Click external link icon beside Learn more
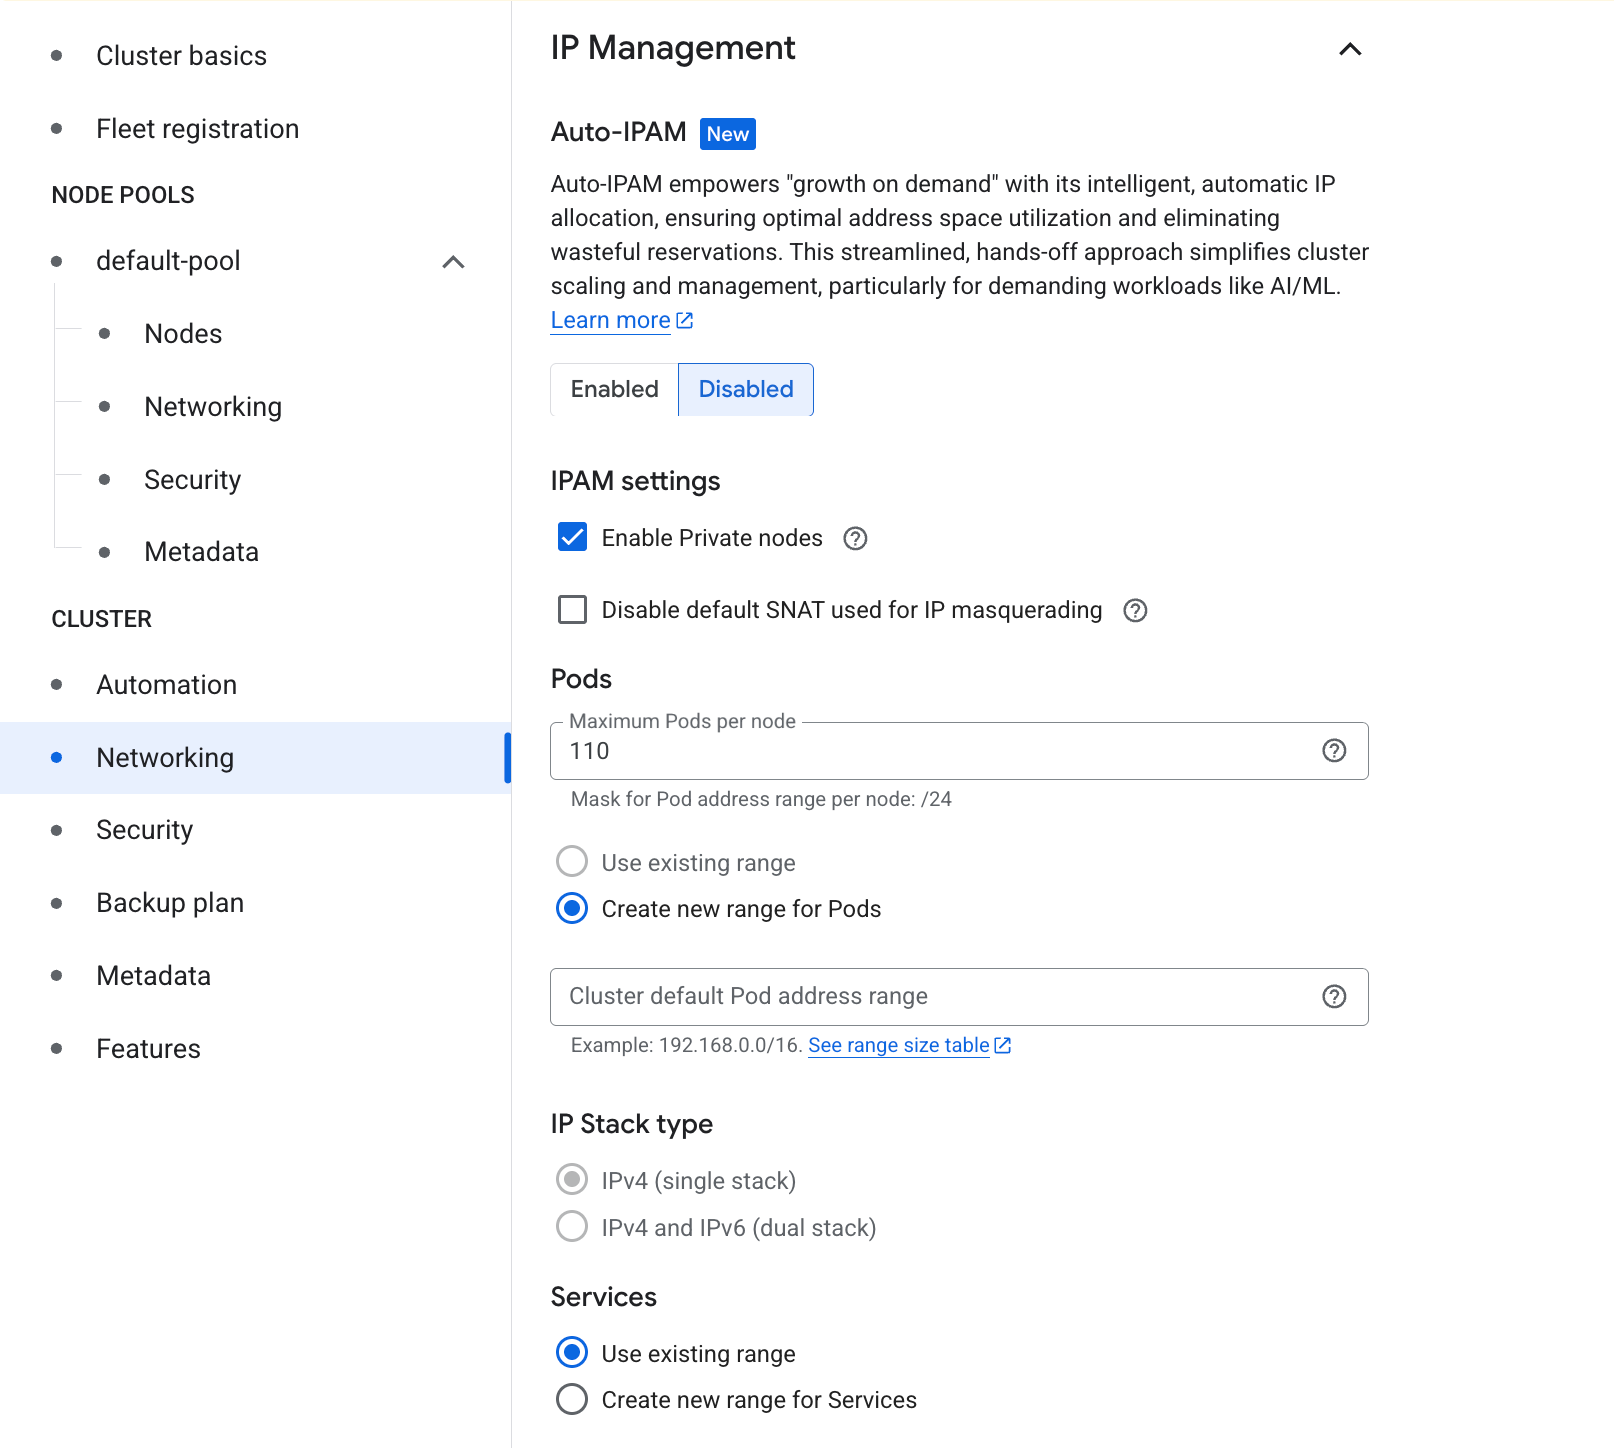1614x1448 pixels. (685, 321)
